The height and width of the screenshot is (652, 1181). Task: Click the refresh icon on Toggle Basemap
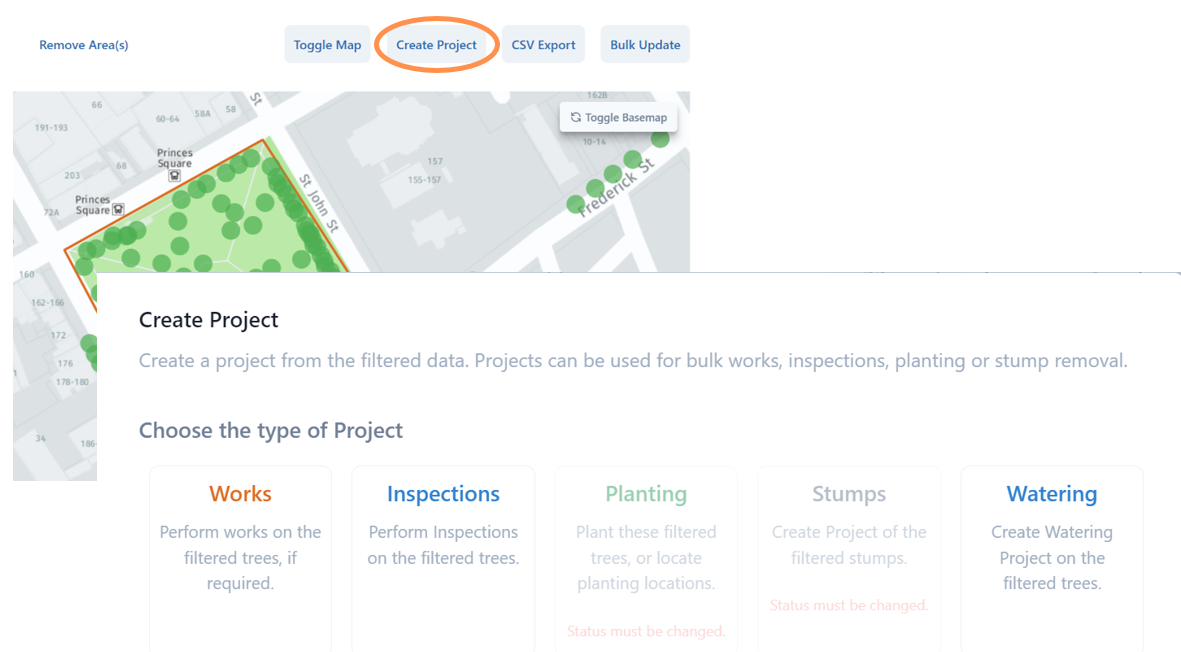pyautogui.click(x=574, y=117)
